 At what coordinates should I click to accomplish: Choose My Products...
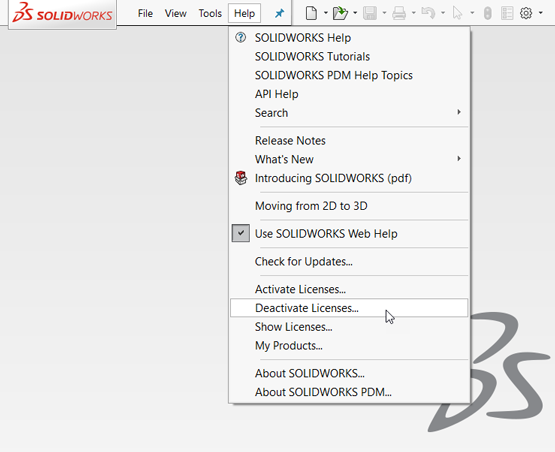(x=349, y=345)
